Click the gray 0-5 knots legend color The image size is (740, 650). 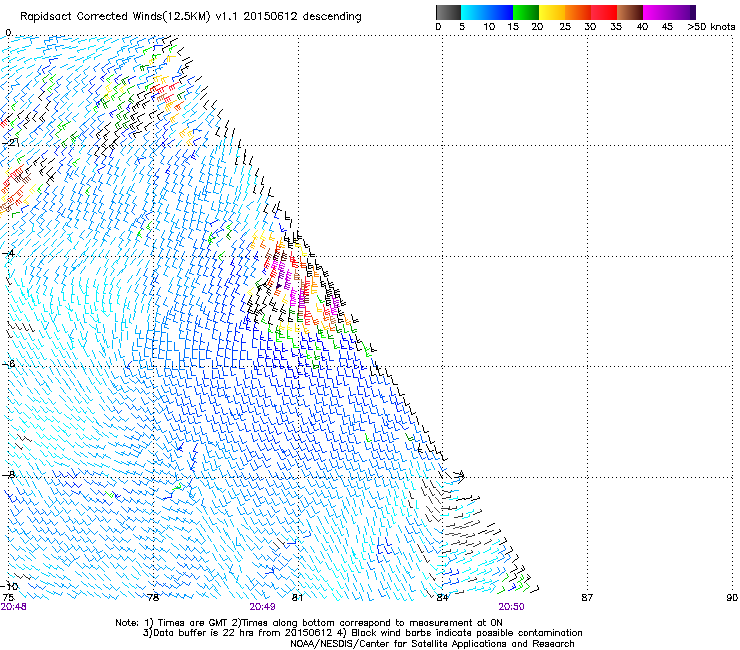coord(448,12)
